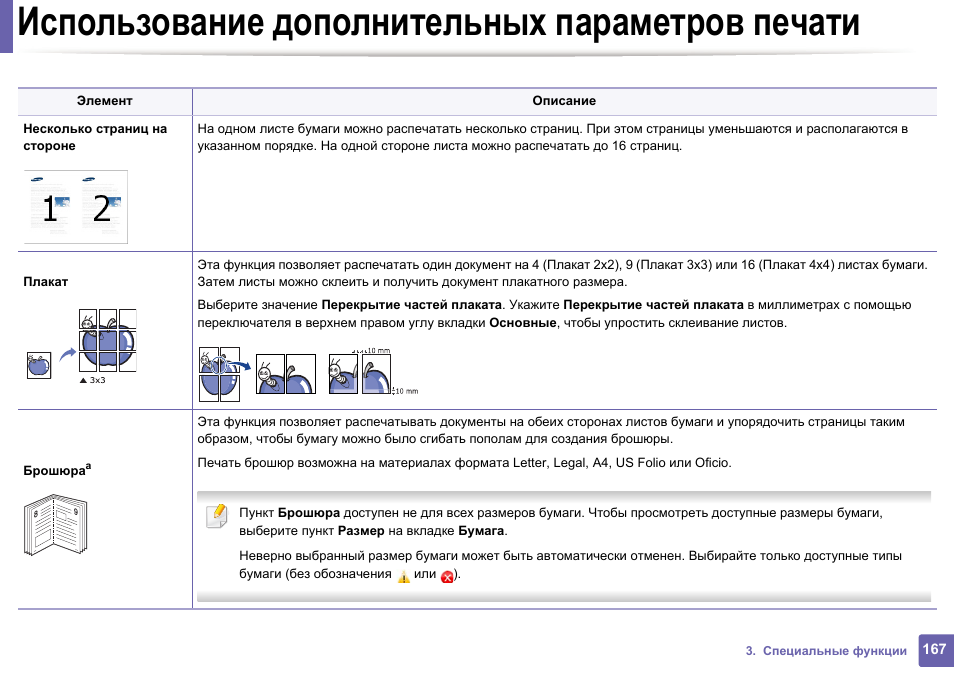
Task: Click the page title Использование дополнительных параметров печати
Action: 438,23
